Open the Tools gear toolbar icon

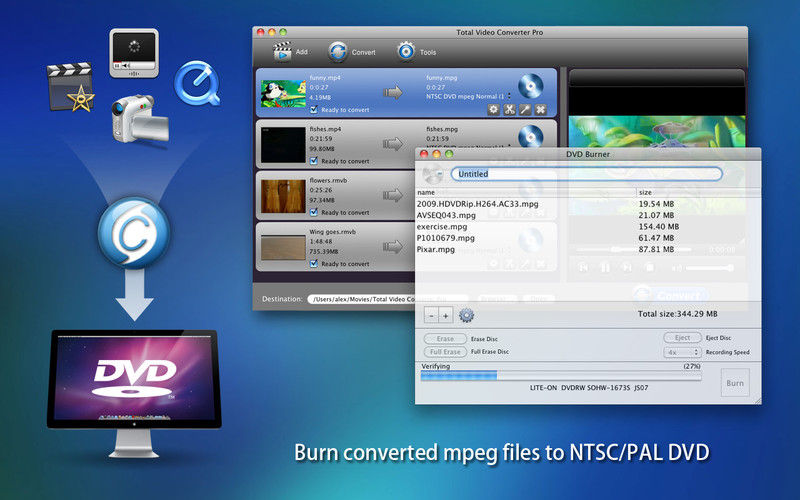pos(406,52)
